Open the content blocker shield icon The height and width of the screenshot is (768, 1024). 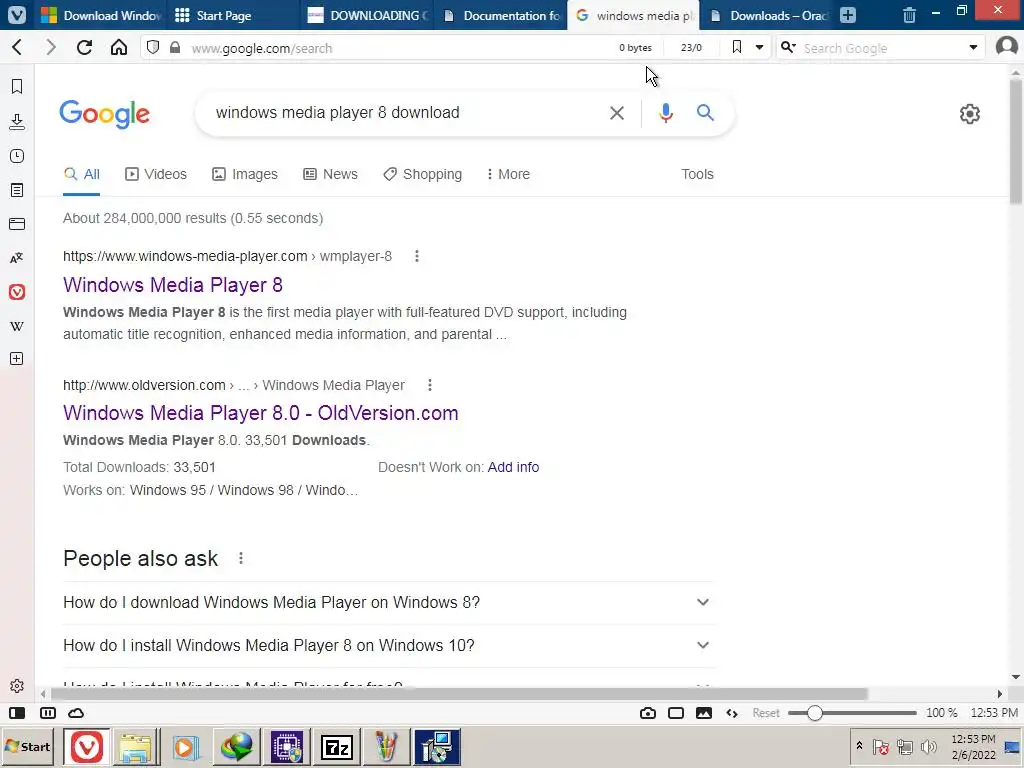coord(153,47)
